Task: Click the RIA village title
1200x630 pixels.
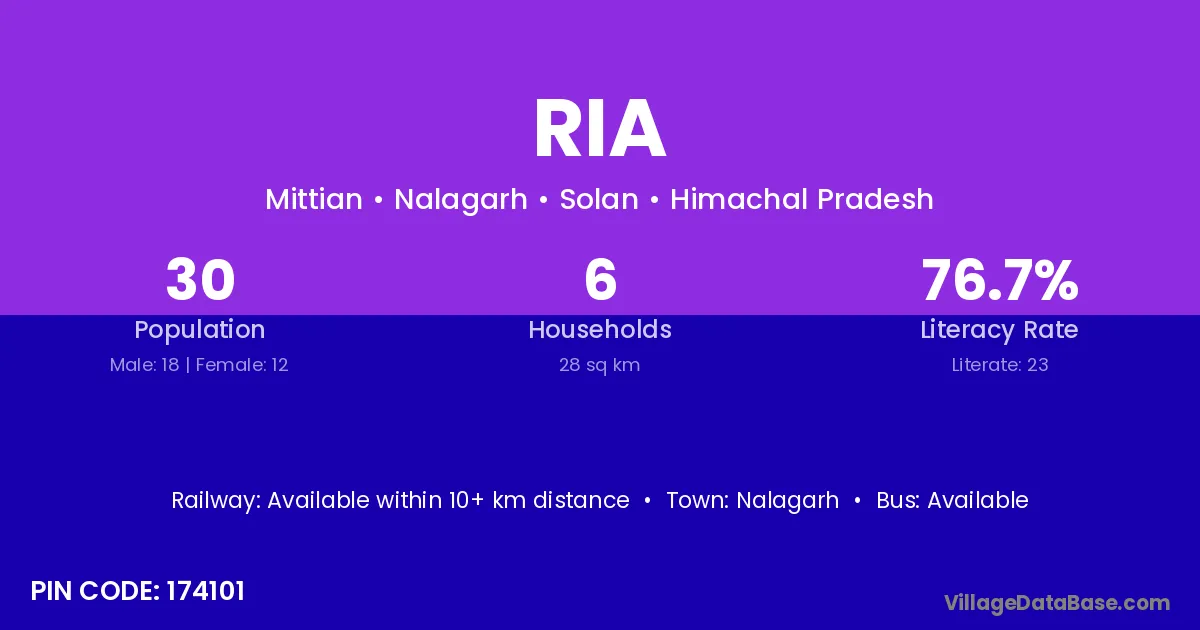Action: [x=600, y=130]
